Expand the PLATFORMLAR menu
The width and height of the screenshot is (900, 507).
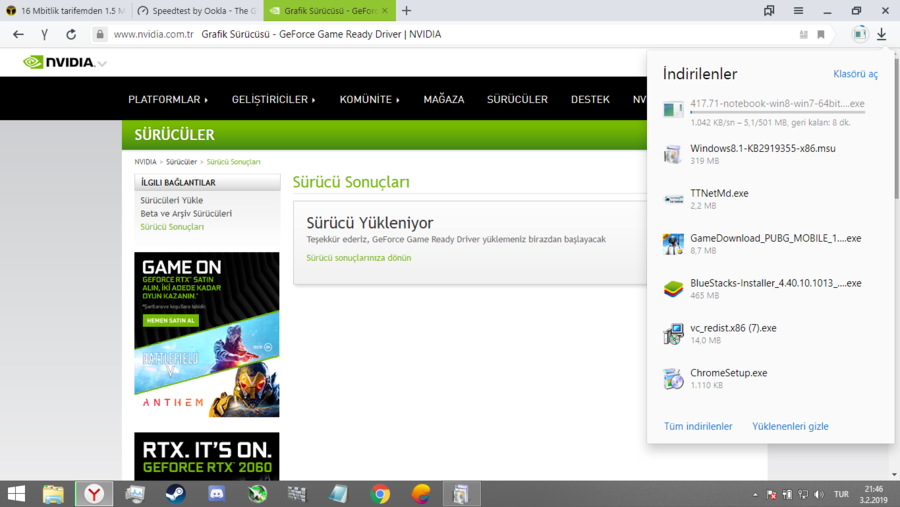coord(168,99)
